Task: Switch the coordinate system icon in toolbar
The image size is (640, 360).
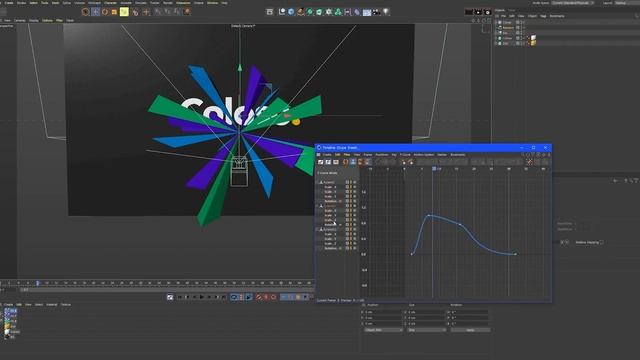Action: pos(187,12)
